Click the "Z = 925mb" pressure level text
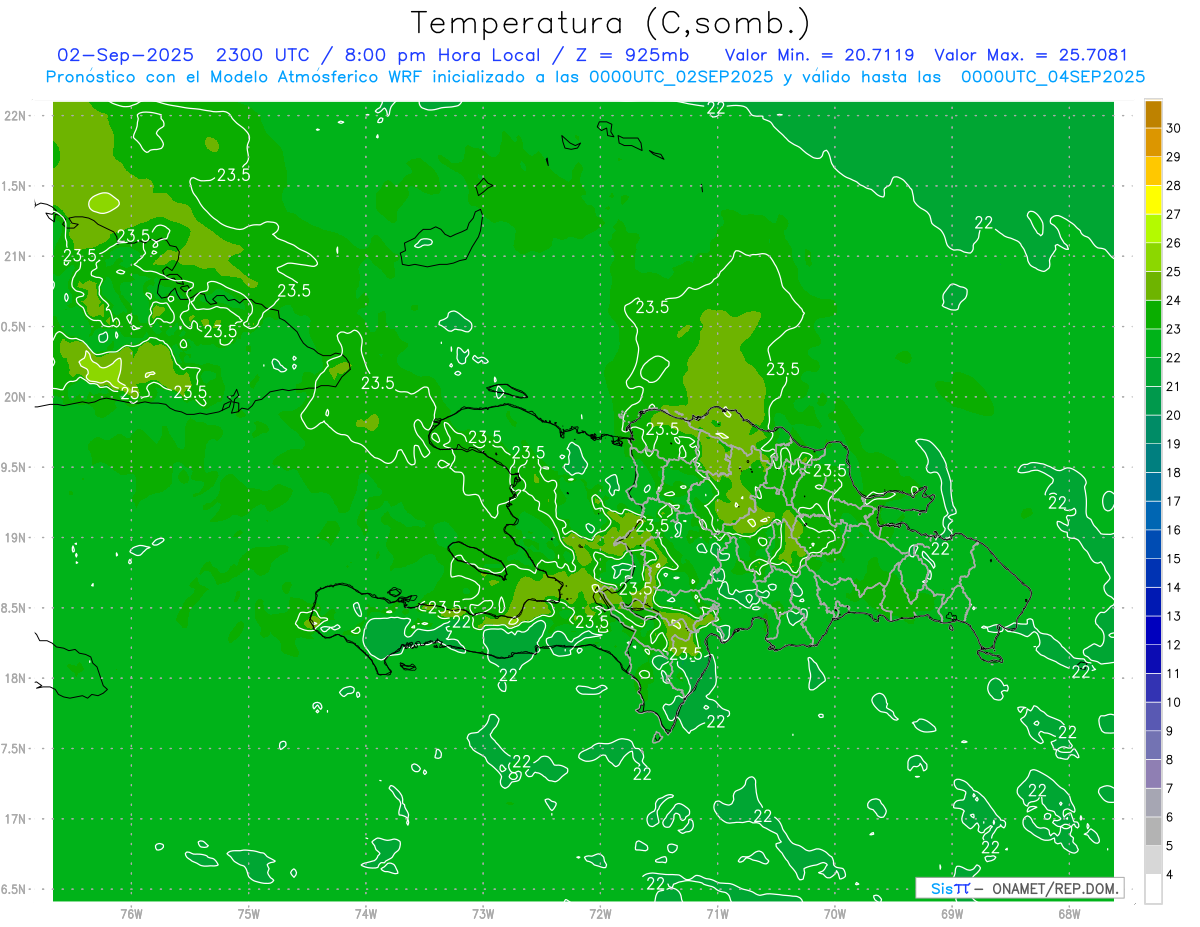Screen dimensions: 1200x927 click(x=634, y=55)
